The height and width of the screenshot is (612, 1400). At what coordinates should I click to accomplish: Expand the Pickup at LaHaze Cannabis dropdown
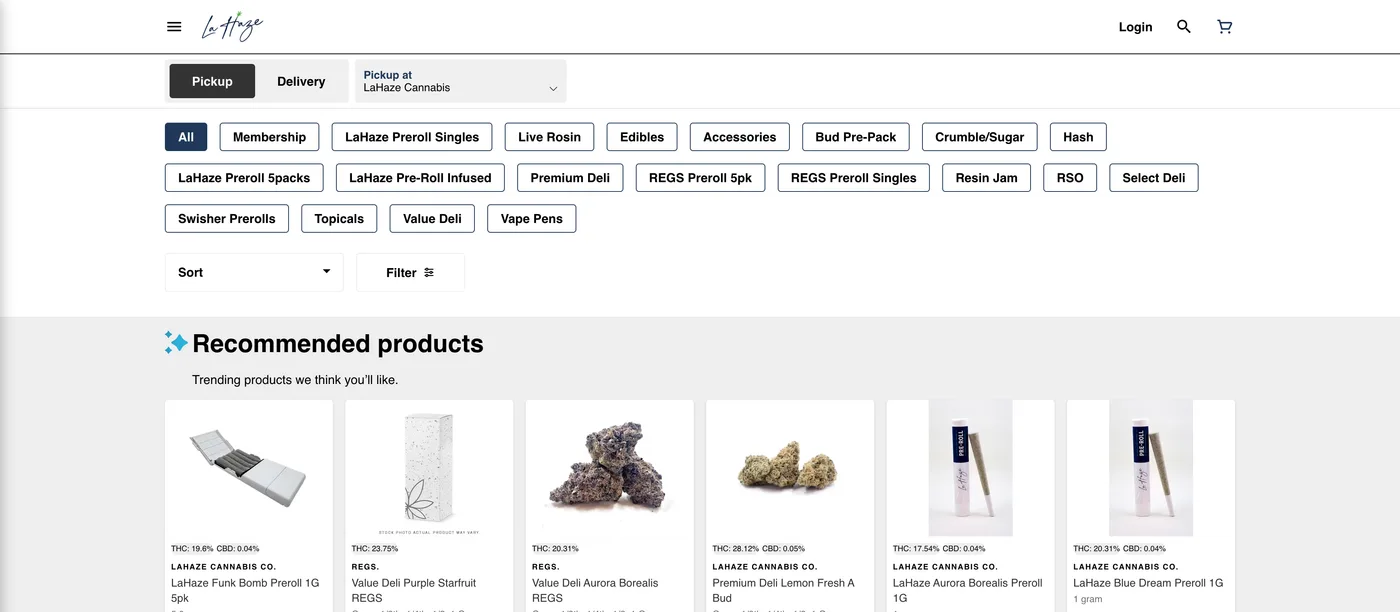click(461, 81)
